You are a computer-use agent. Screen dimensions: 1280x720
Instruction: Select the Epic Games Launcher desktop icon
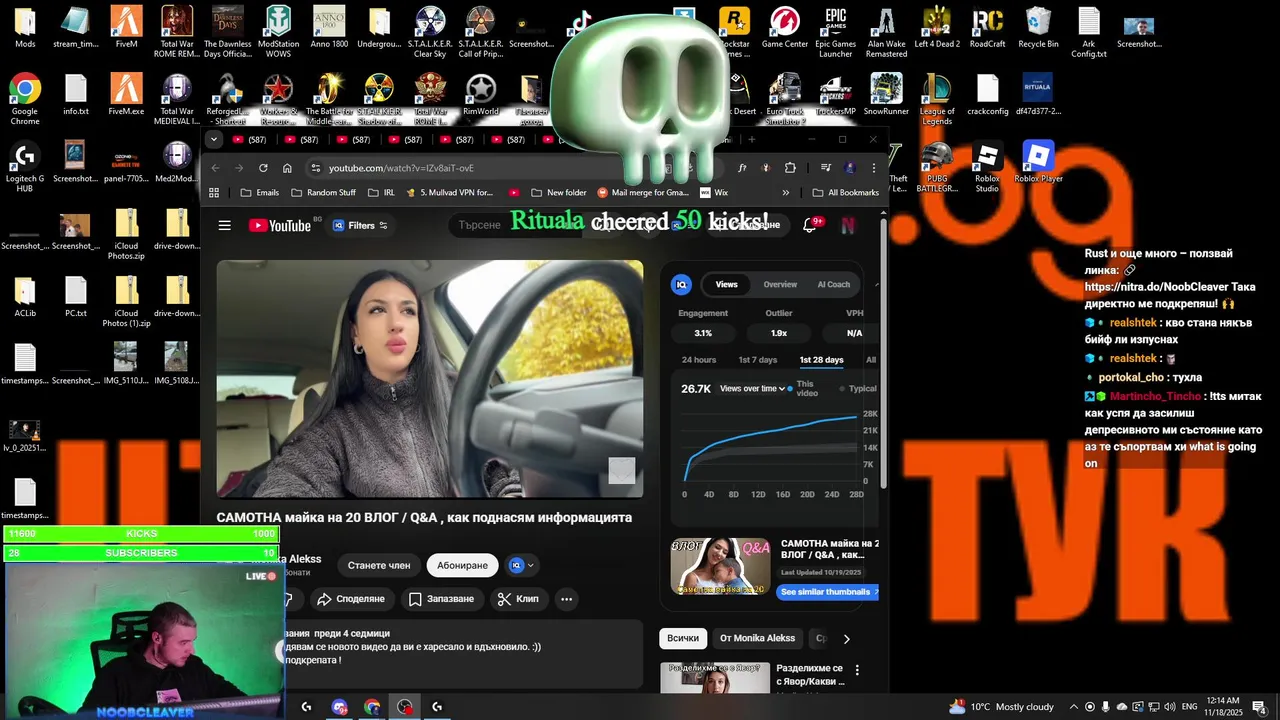pos(835,32)
